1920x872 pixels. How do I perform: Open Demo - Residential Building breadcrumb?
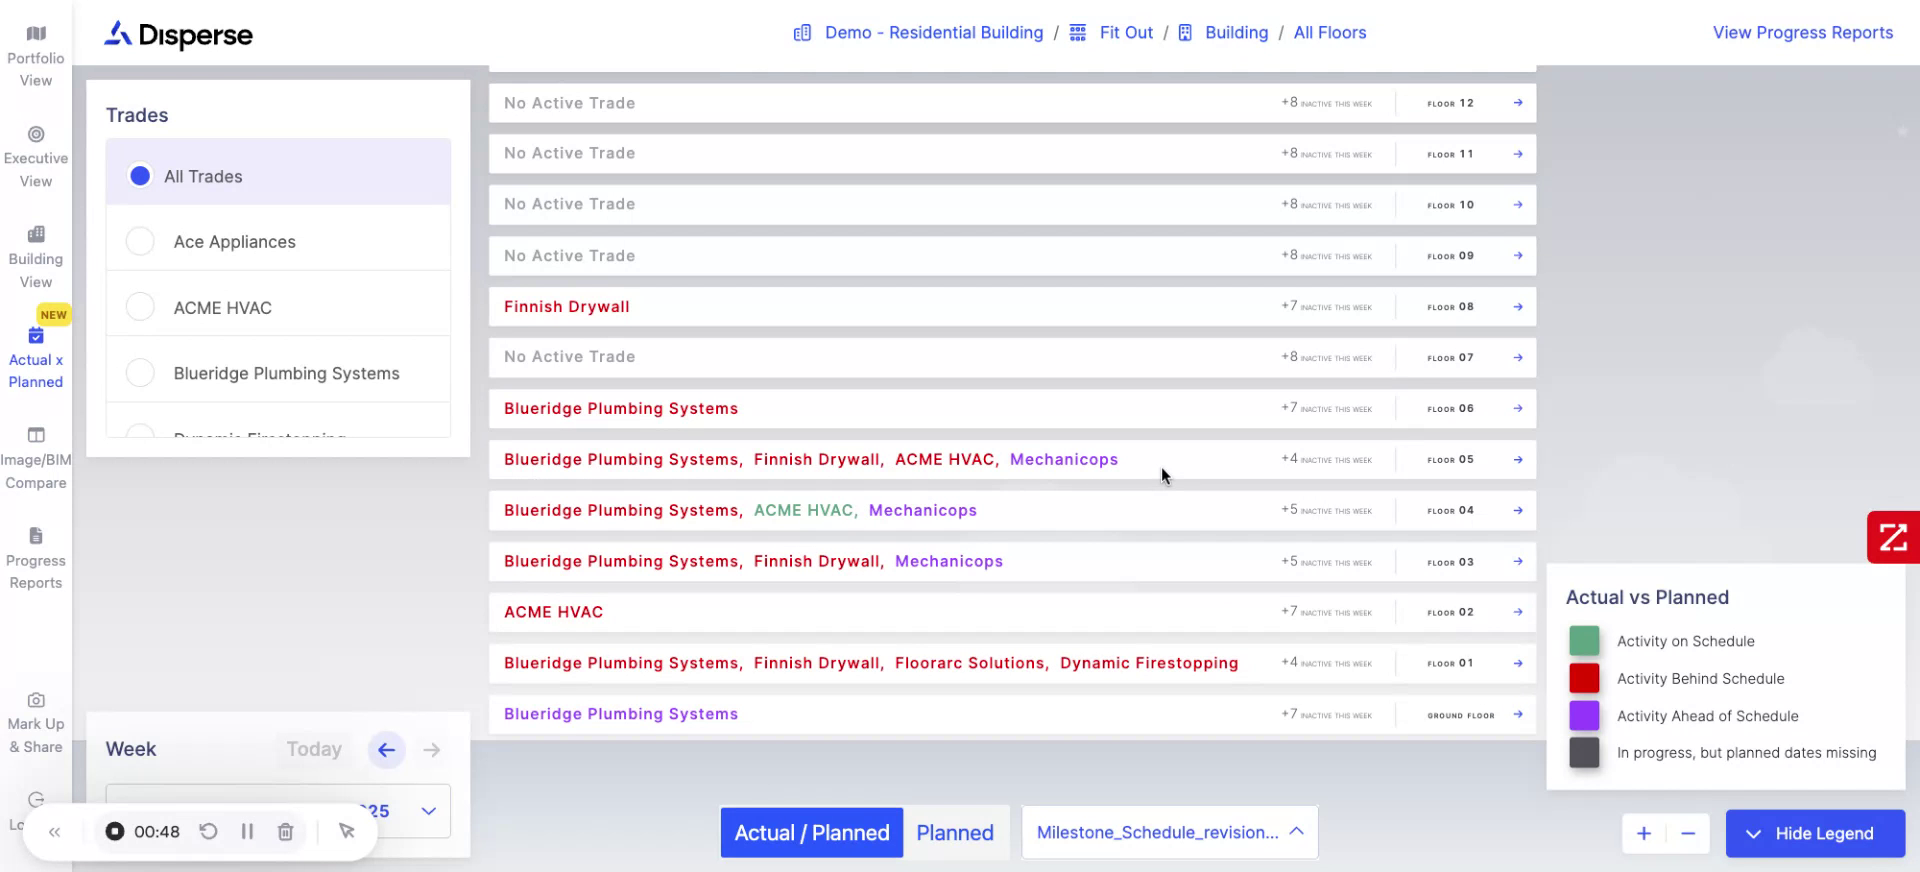[933, 33]
